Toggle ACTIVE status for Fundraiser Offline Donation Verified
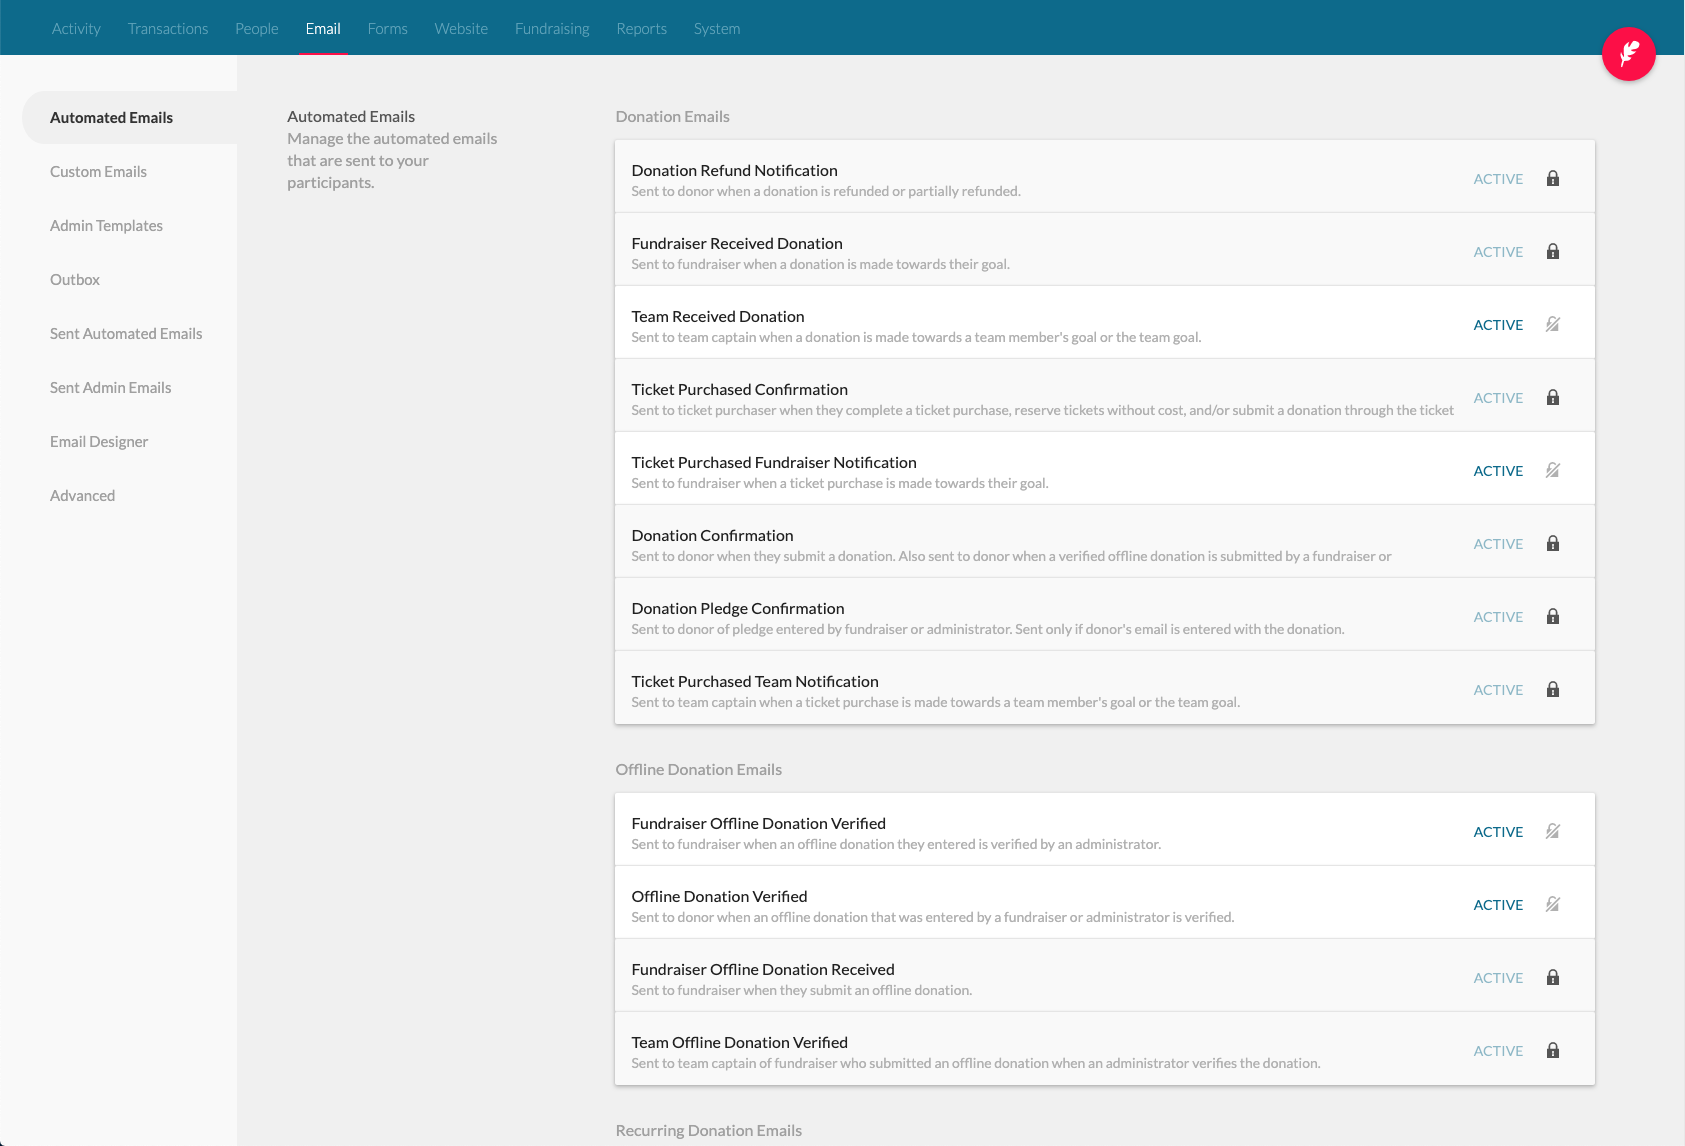The width and height of the screenshot is (1685, 1146). coord(1498,832)
